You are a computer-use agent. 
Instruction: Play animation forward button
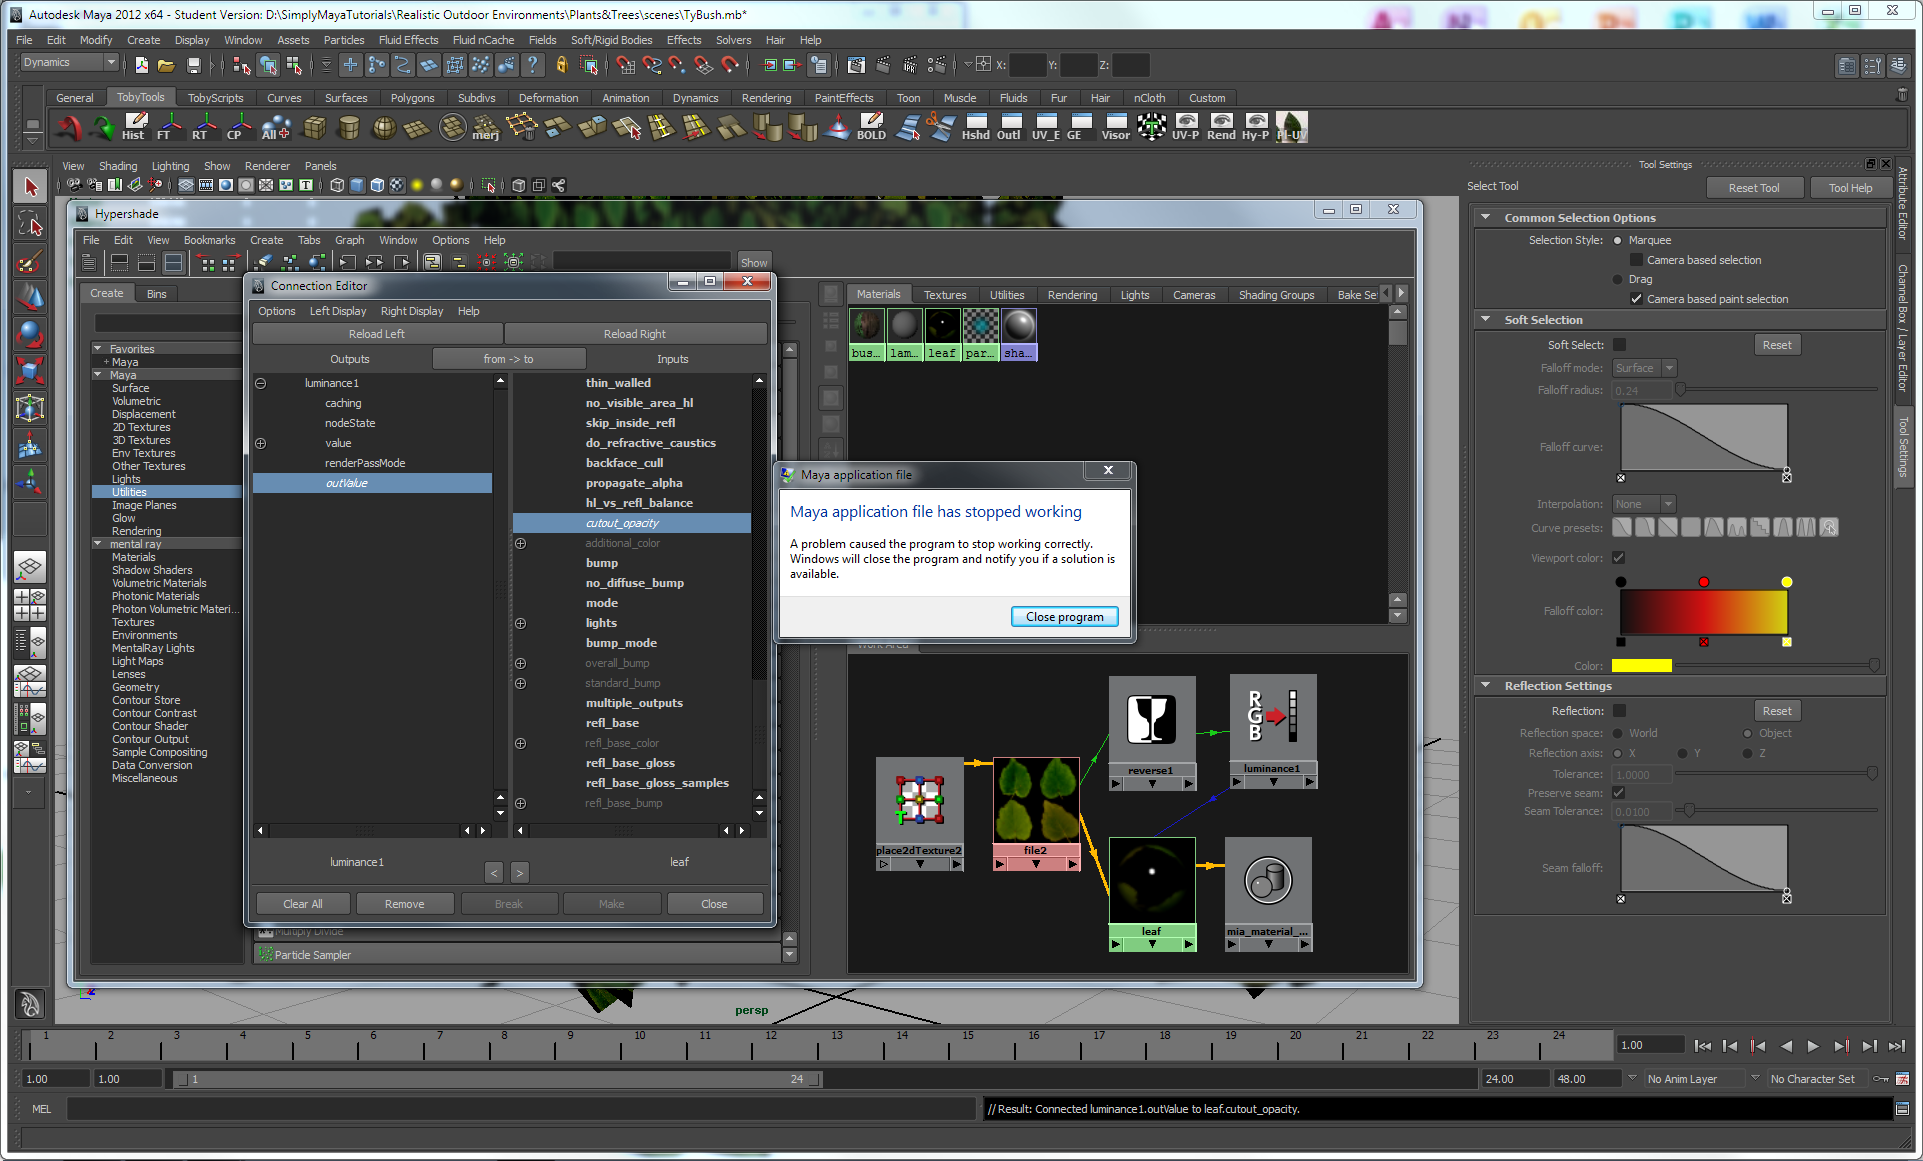(x=1813, y=1046)
